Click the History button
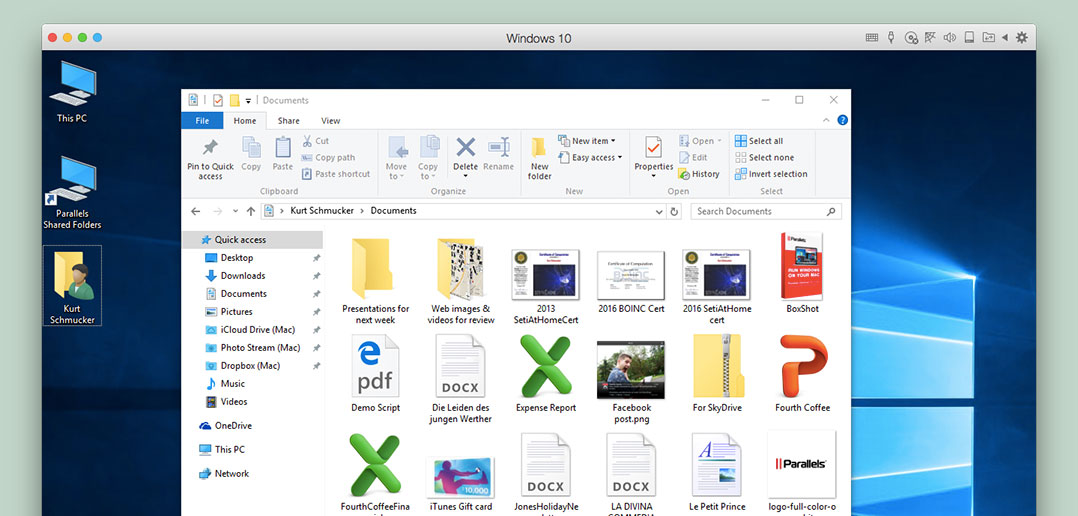This screenshot has width=1078, height=516. [698, 174]
